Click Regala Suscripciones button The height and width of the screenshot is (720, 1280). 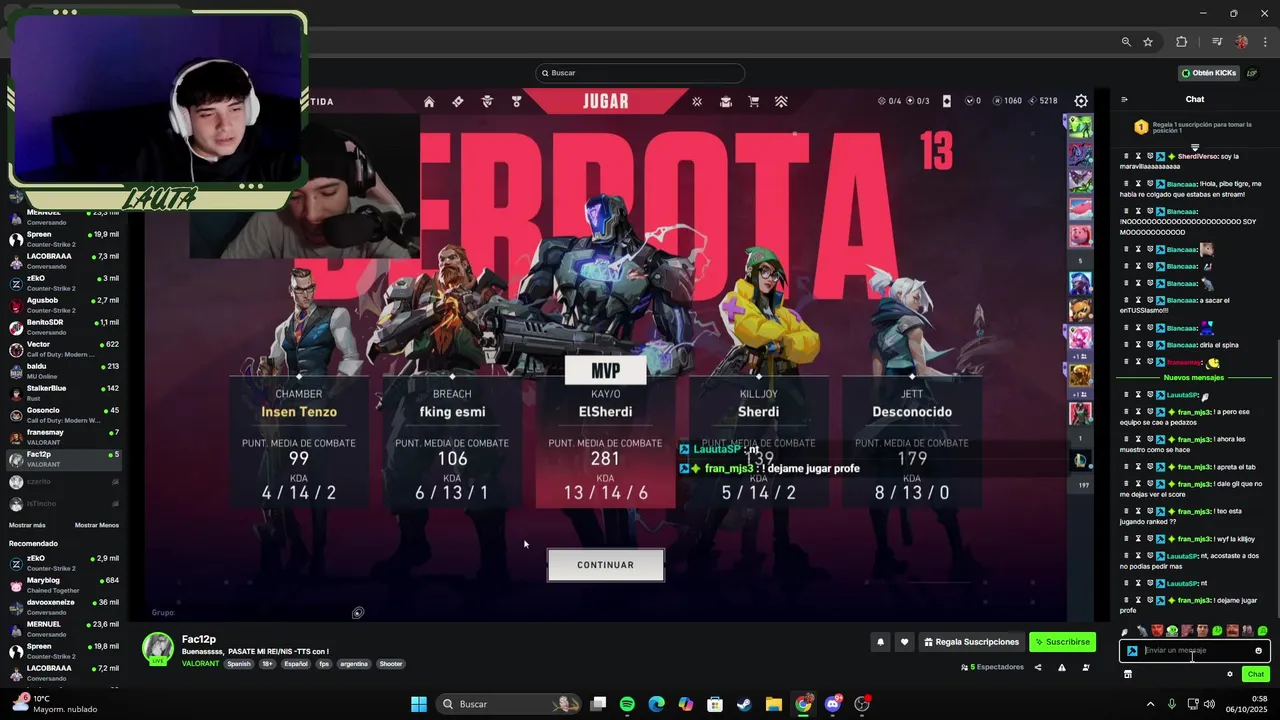pyautogui.click(x=972, y=642)
